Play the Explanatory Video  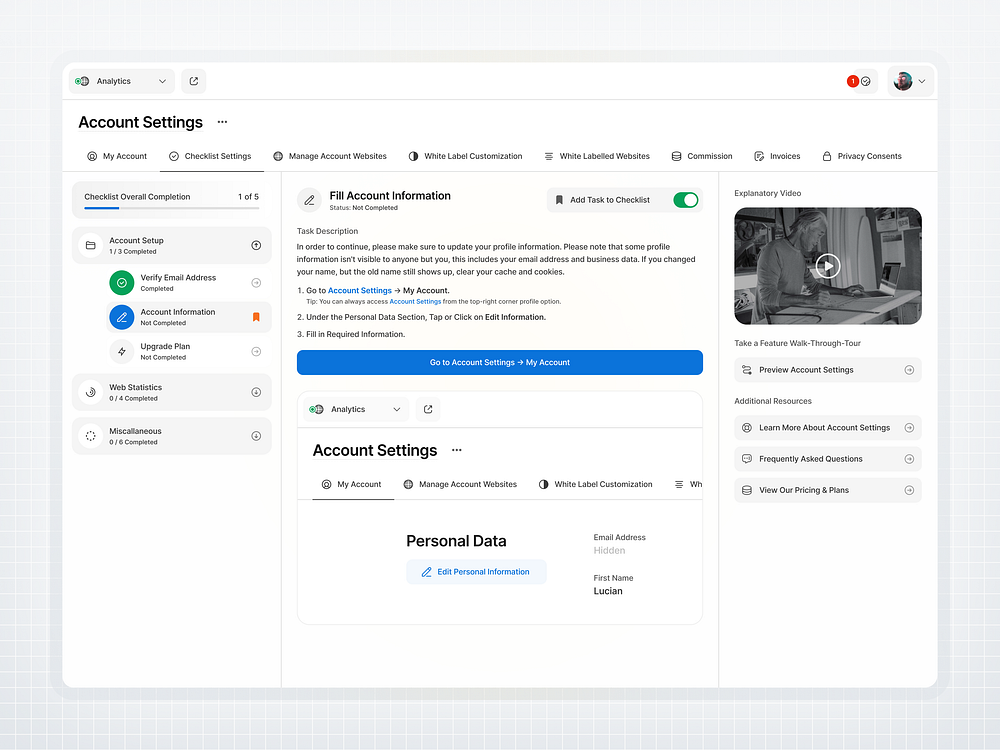(x=827, y=266)
